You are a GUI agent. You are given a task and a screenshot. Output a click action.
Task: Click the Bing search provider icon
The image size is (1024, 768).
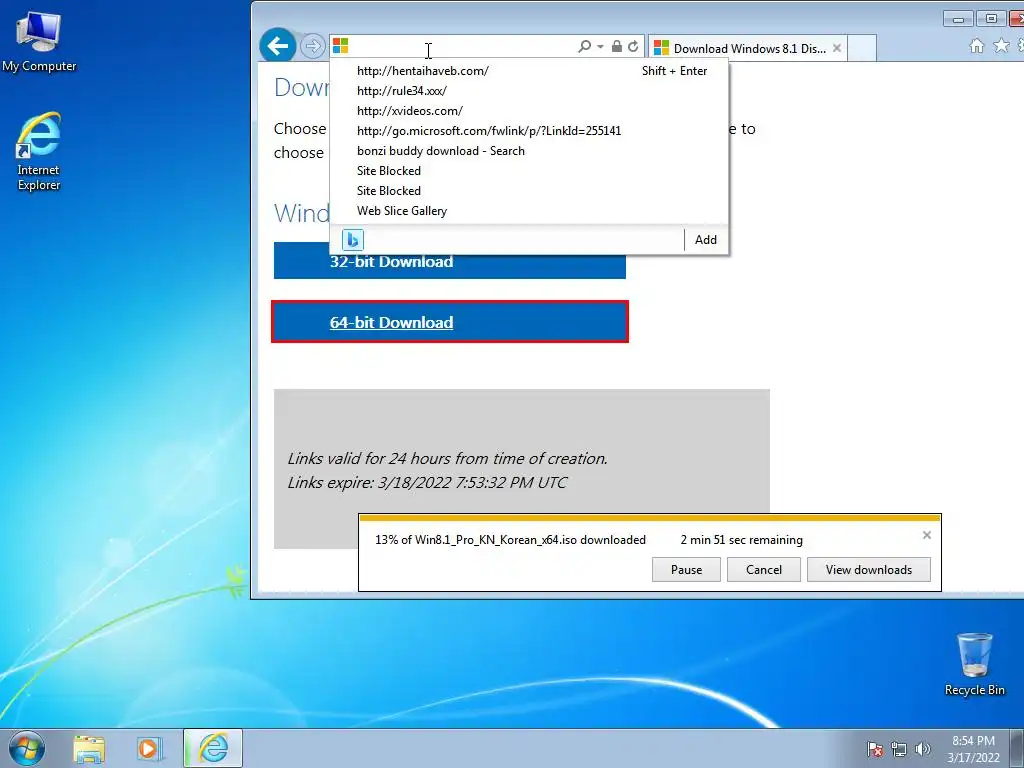[x=353, y=240]
